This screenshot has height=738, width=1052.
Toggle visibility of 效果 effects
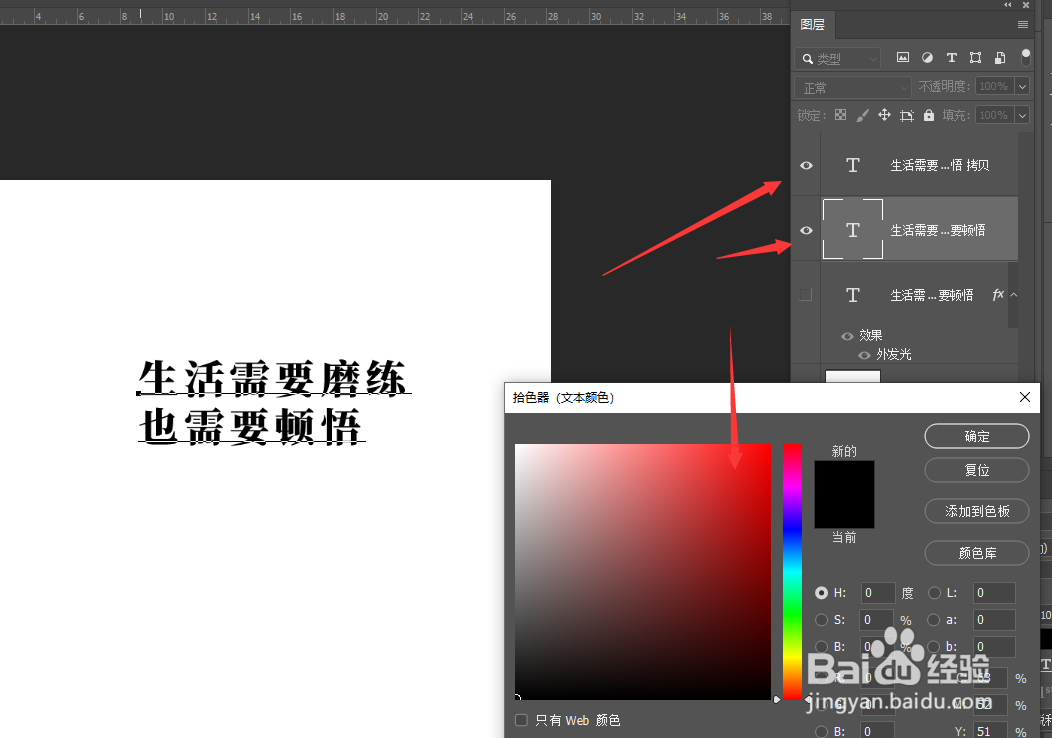coord(847,336)
